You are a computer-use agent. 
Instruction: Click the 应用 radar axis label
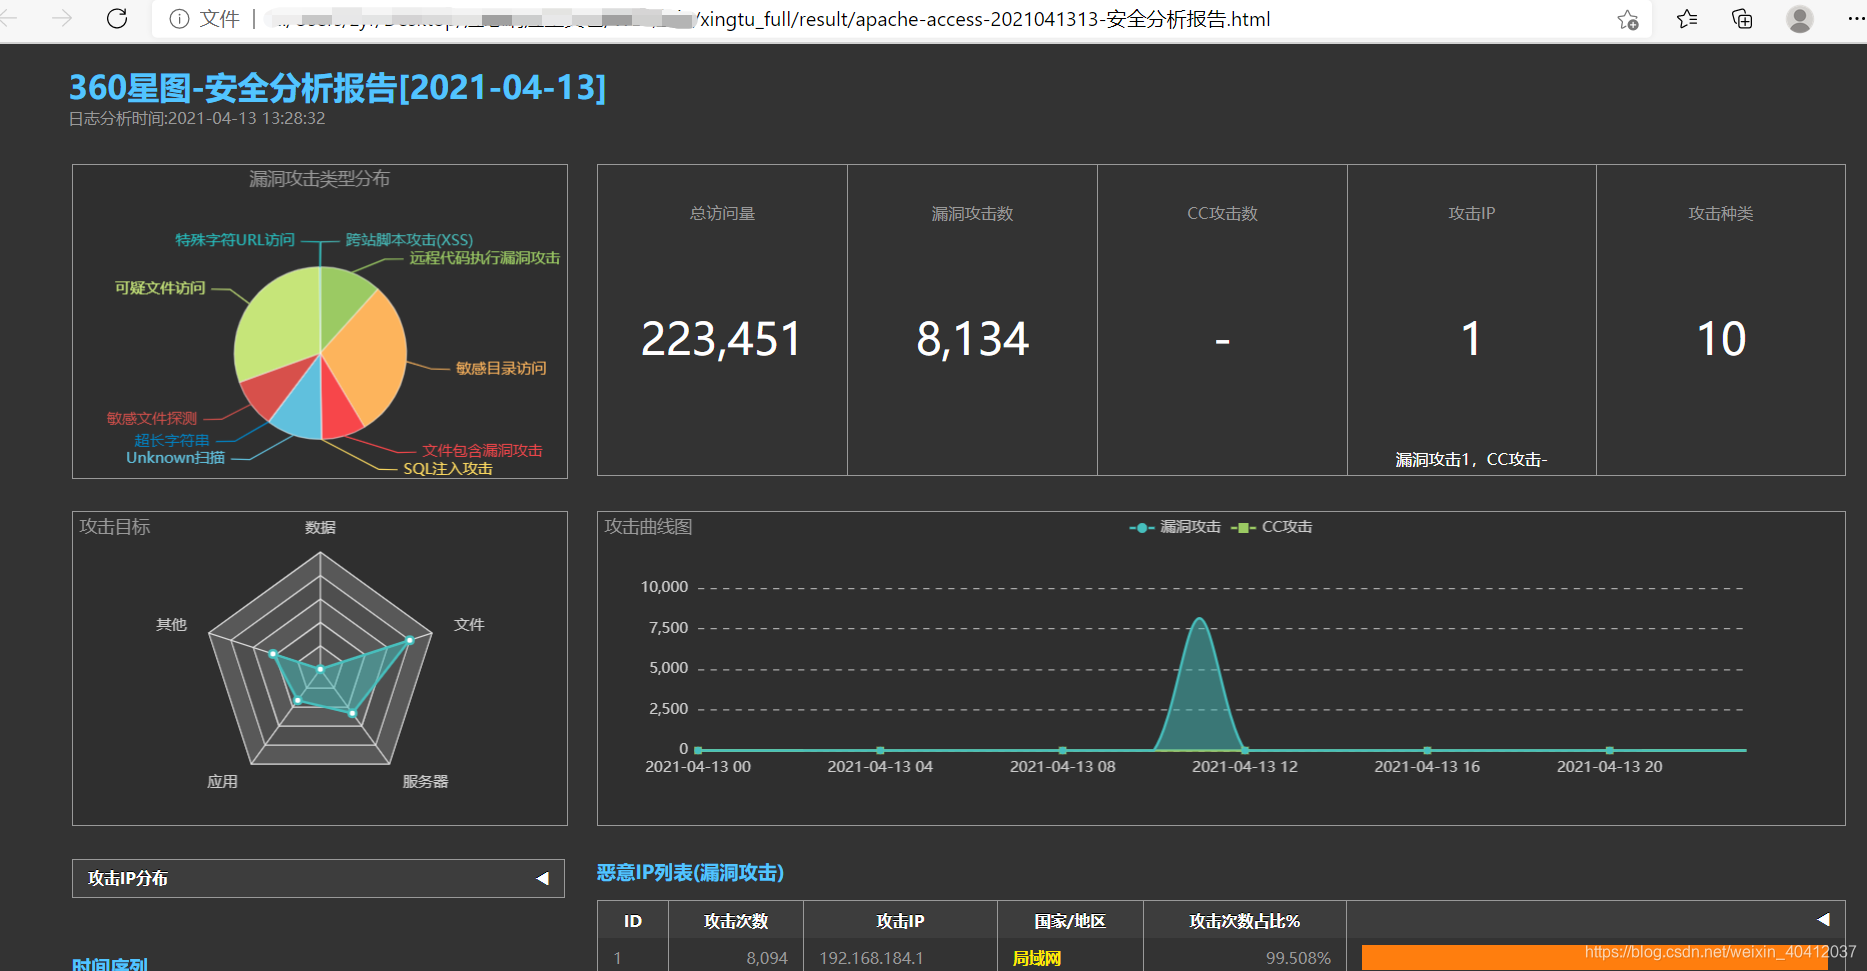(222, 781)
